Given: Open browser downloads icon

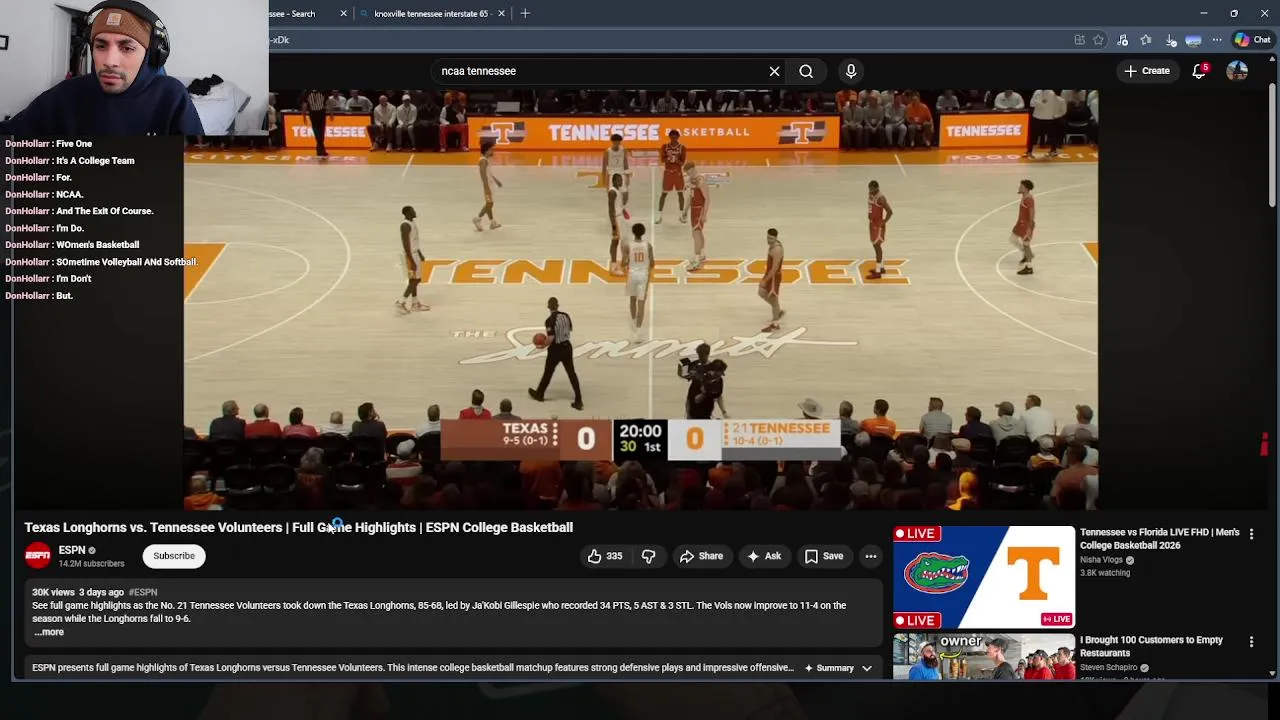Looking at the screenshot, I should [1170, 40].
